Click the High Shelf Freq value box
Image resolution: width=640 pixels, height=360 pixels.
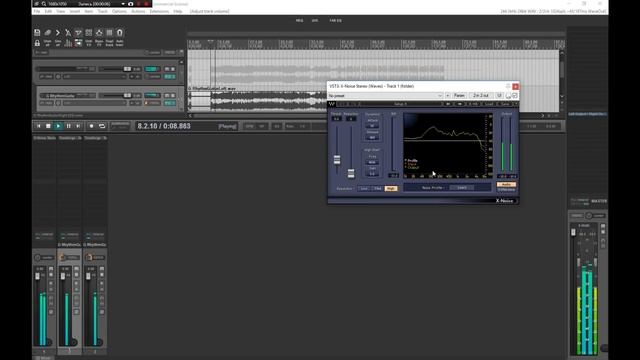(372, 162)
